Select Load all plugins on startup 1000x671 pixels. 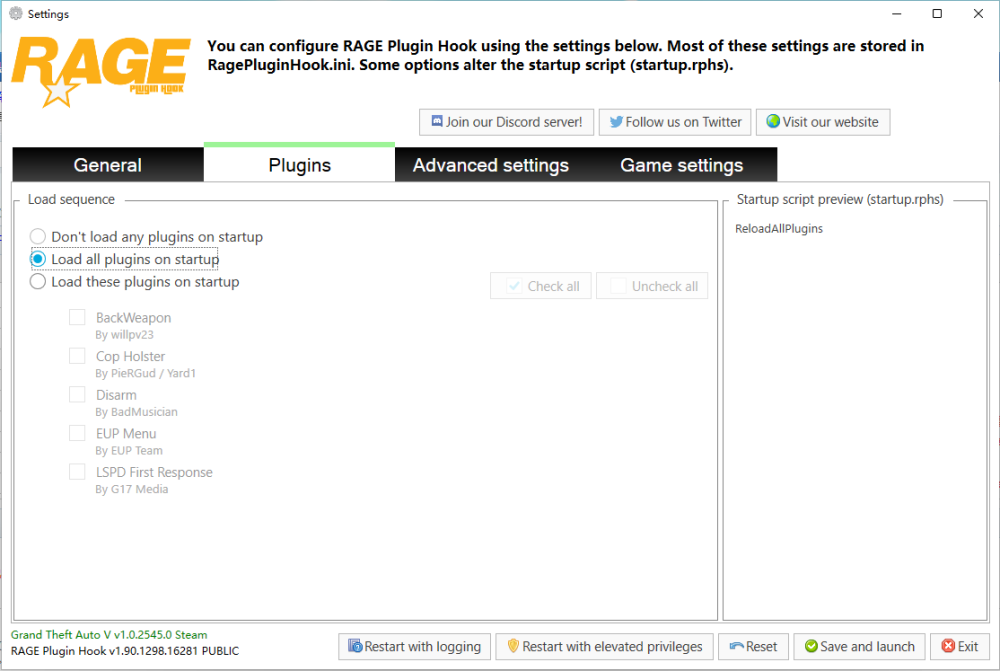[38, 259]
